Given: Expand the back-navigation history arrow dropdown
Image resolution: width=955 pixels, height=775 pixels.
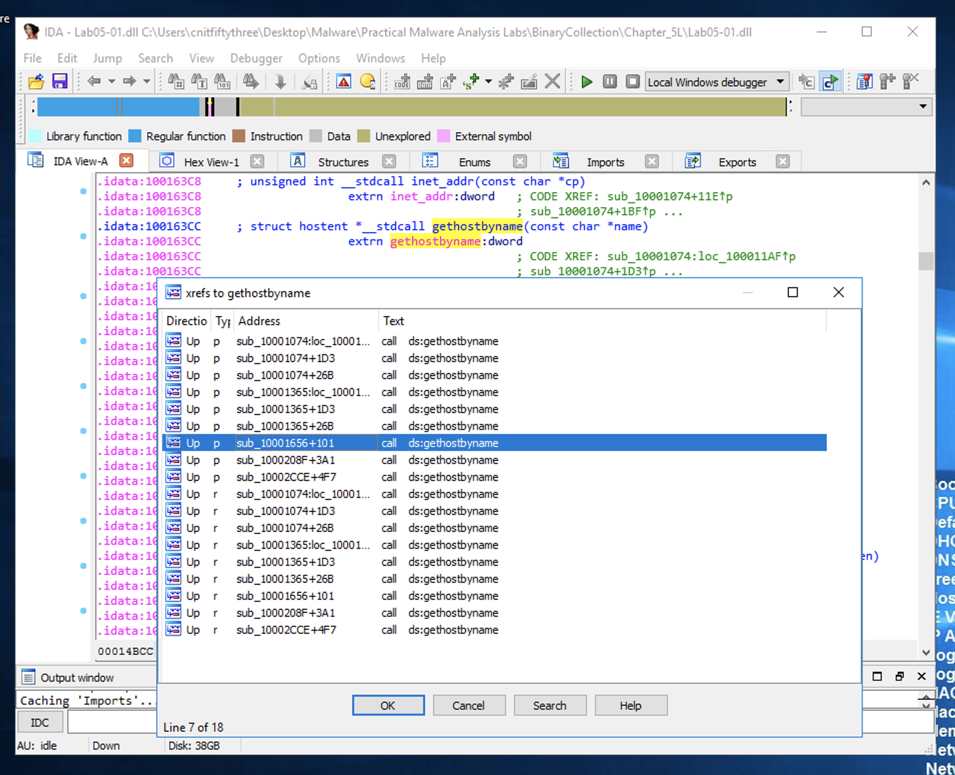Looking at the screenshot, I should [x=112, y=82].
